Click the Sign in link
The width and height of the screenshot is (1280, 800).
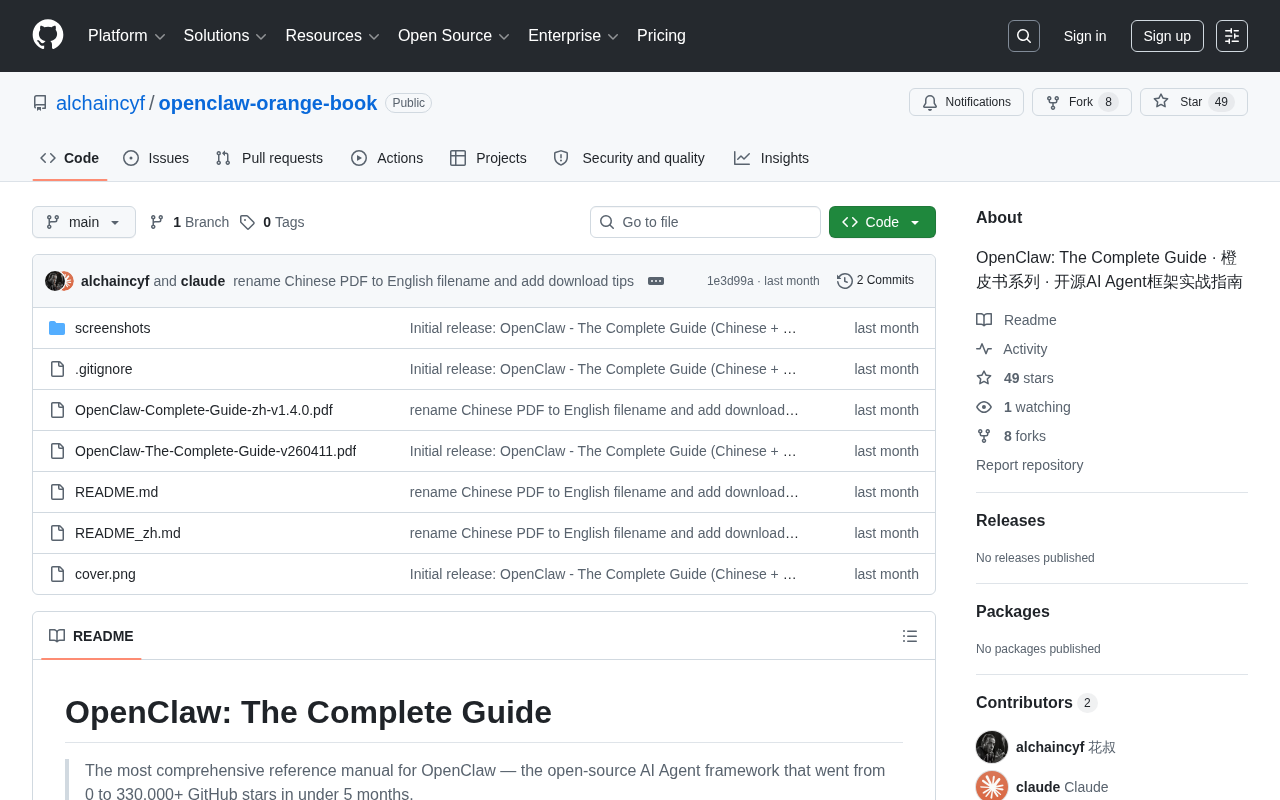[1085, 36]
